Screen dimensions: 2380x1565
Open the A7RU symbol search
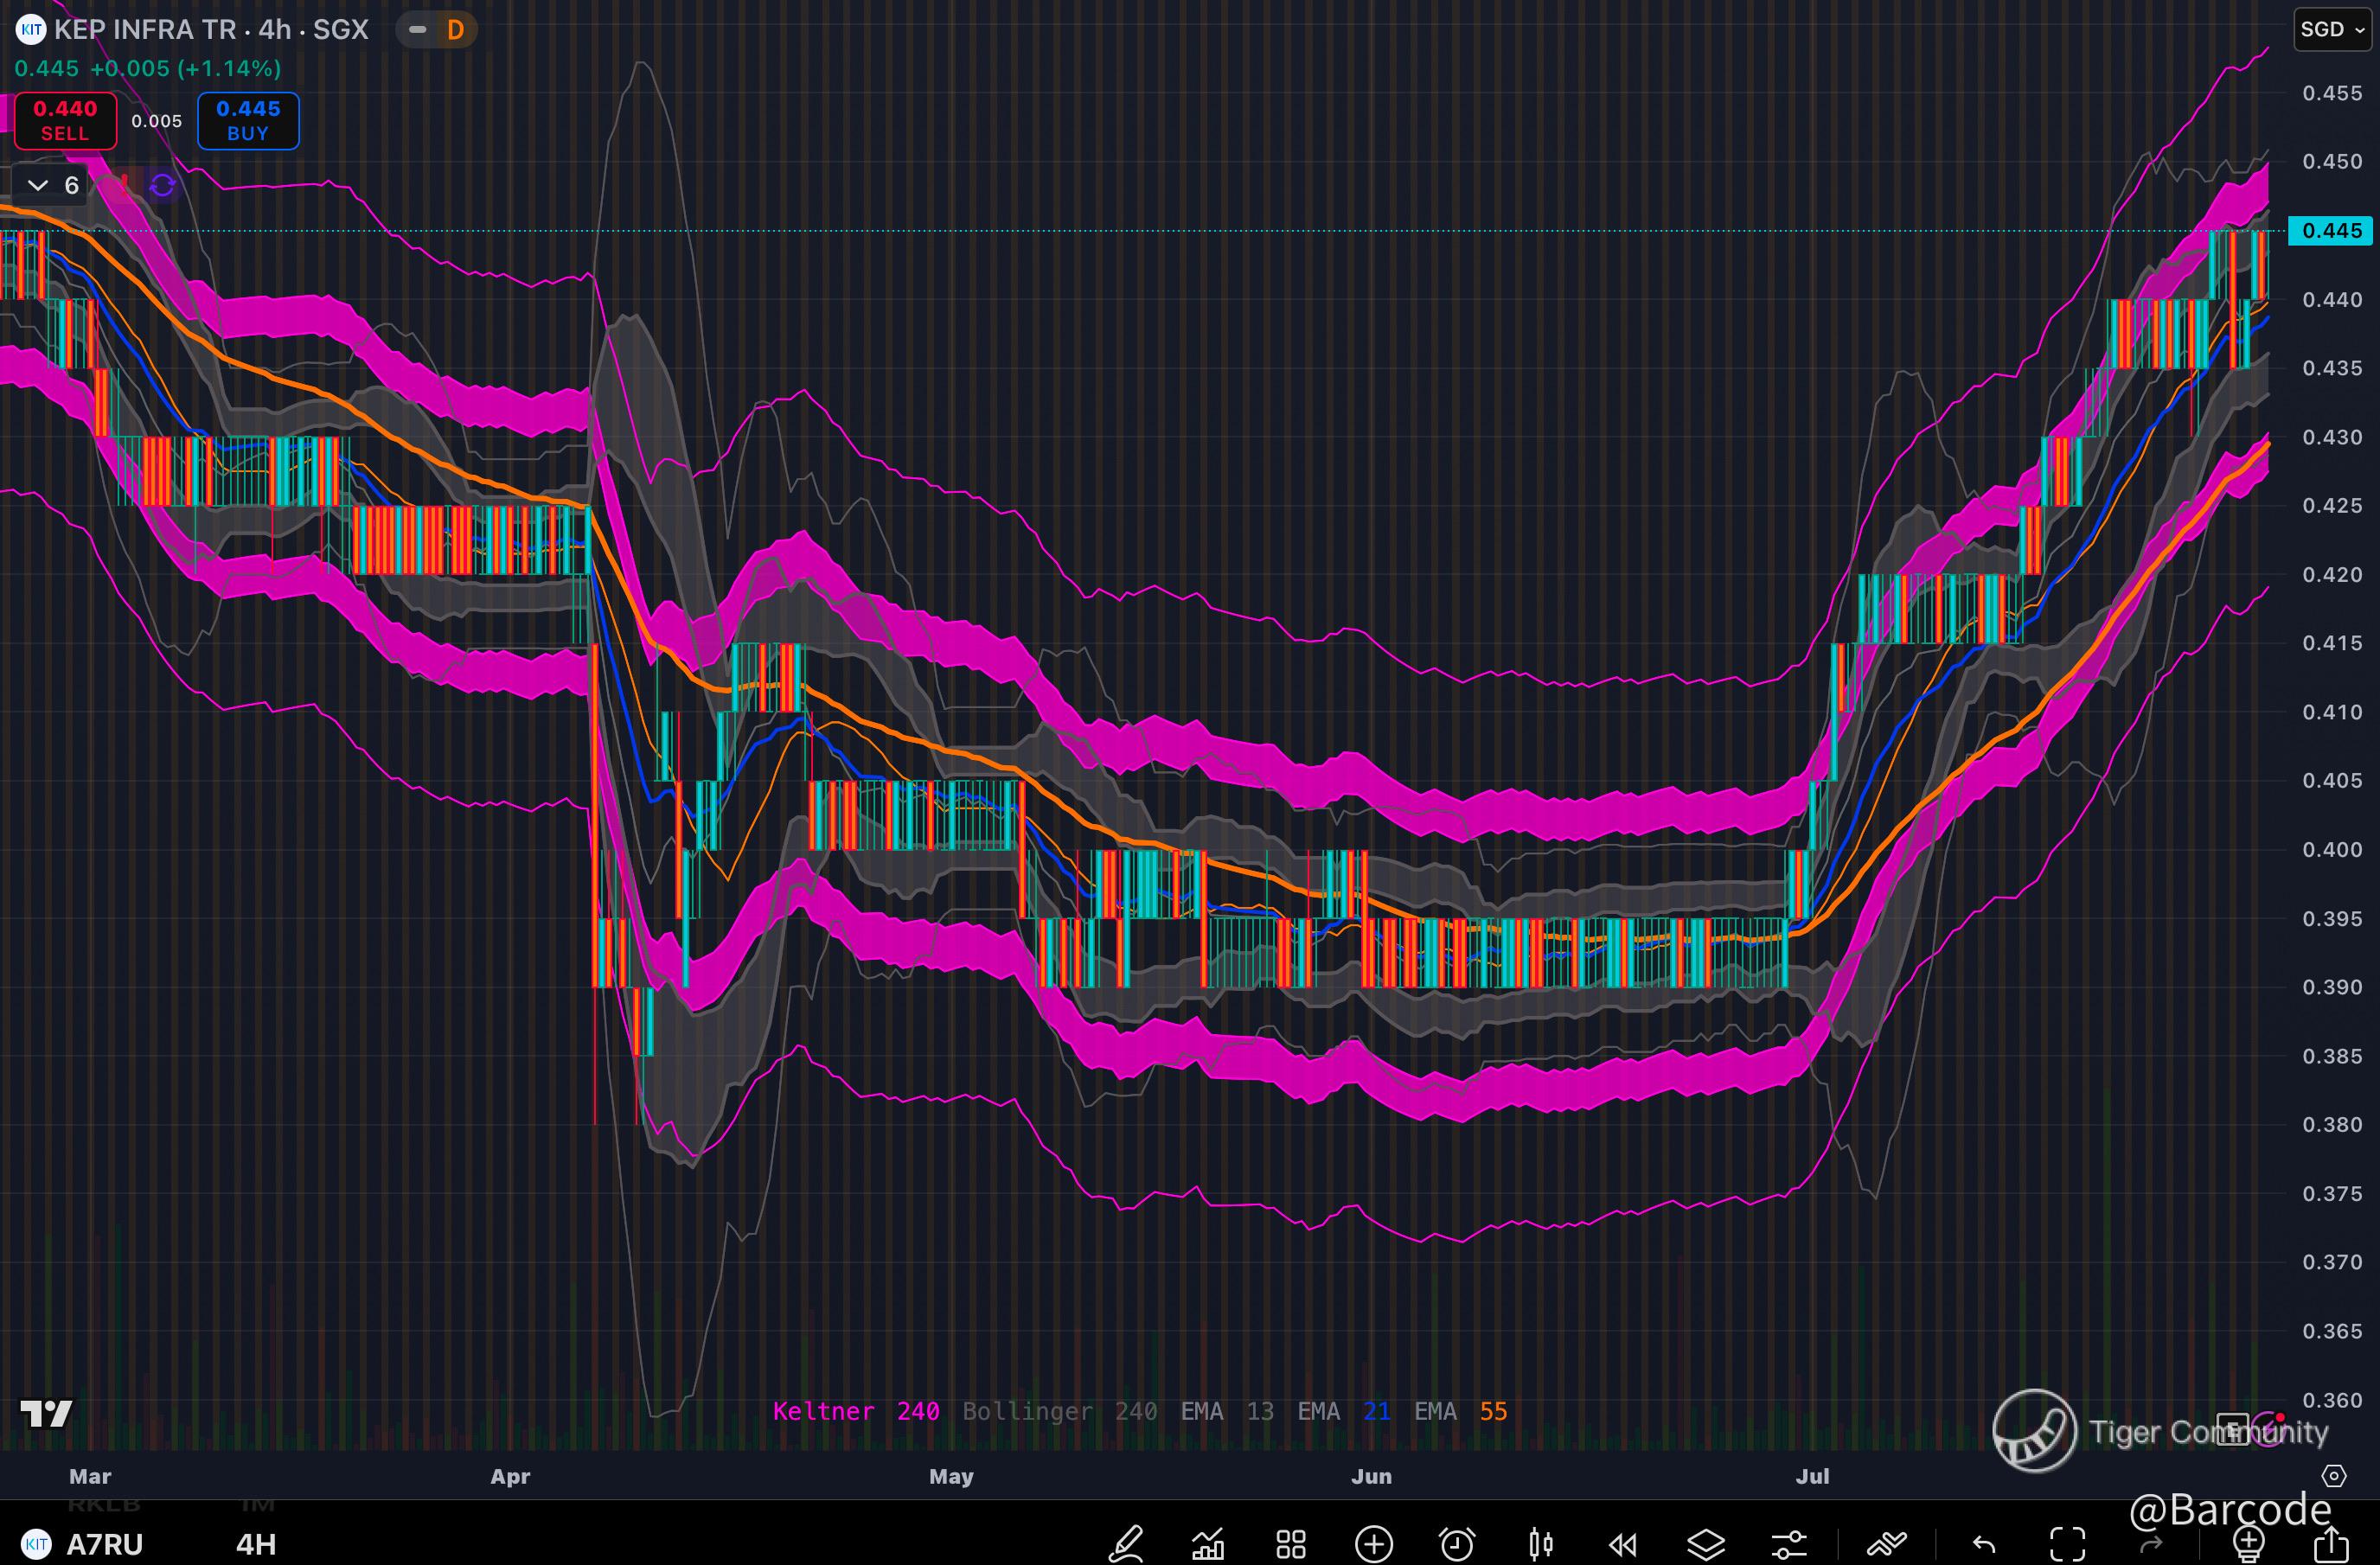pyautogui.click(x=104, y=1544)
